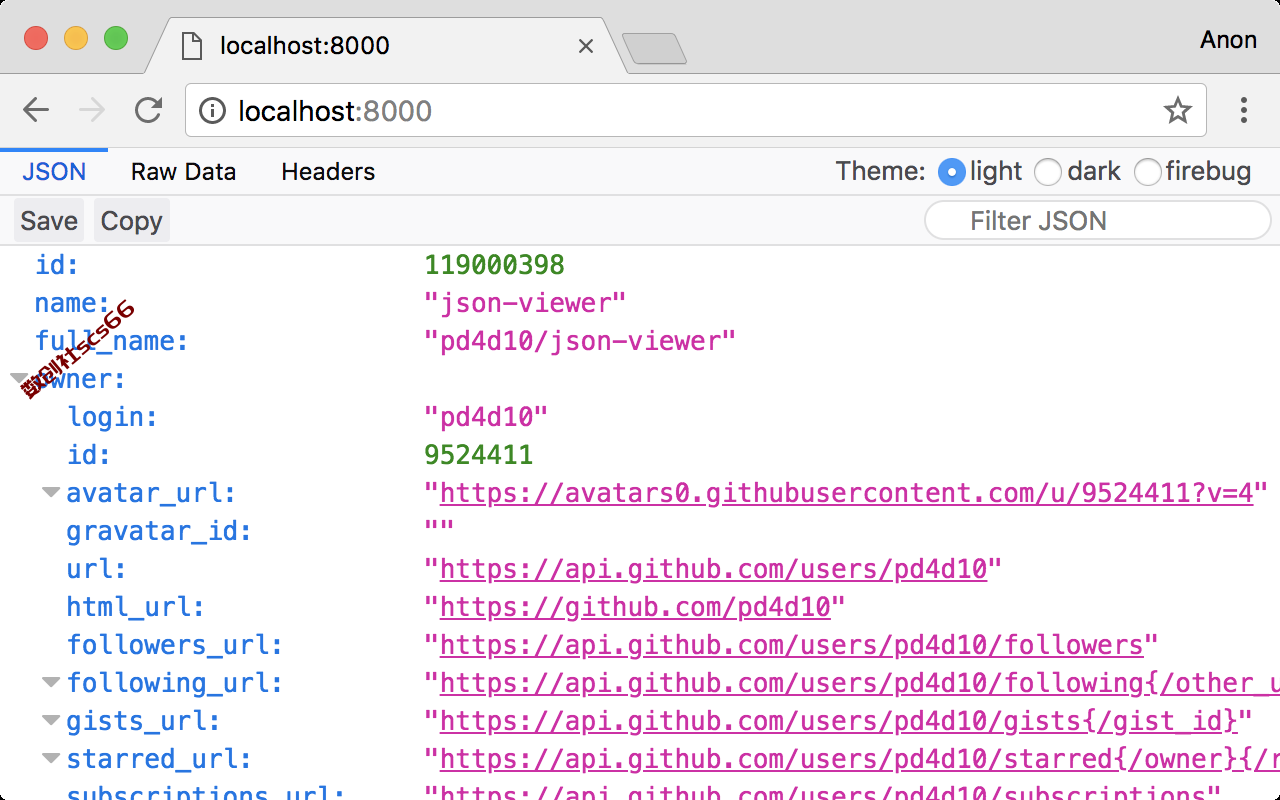Open the api.github.com/users/pd4d10 url link
The image size is (1280, 800).
(713, 569)
